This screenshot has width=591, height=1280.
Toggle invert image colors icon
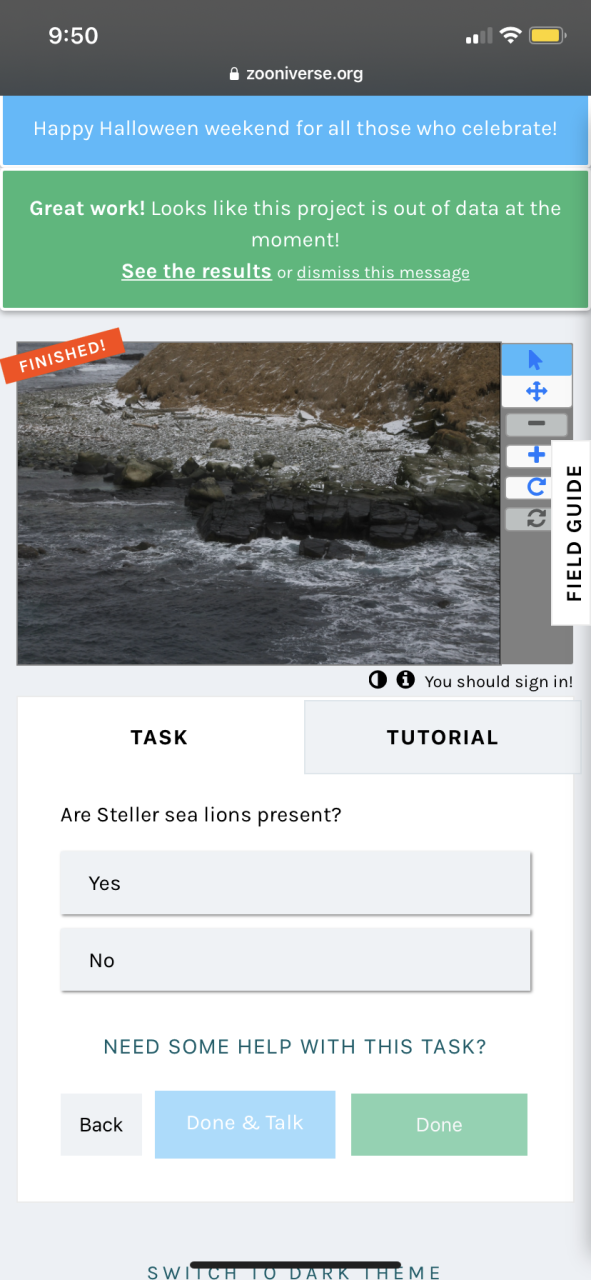click(377, 680)
